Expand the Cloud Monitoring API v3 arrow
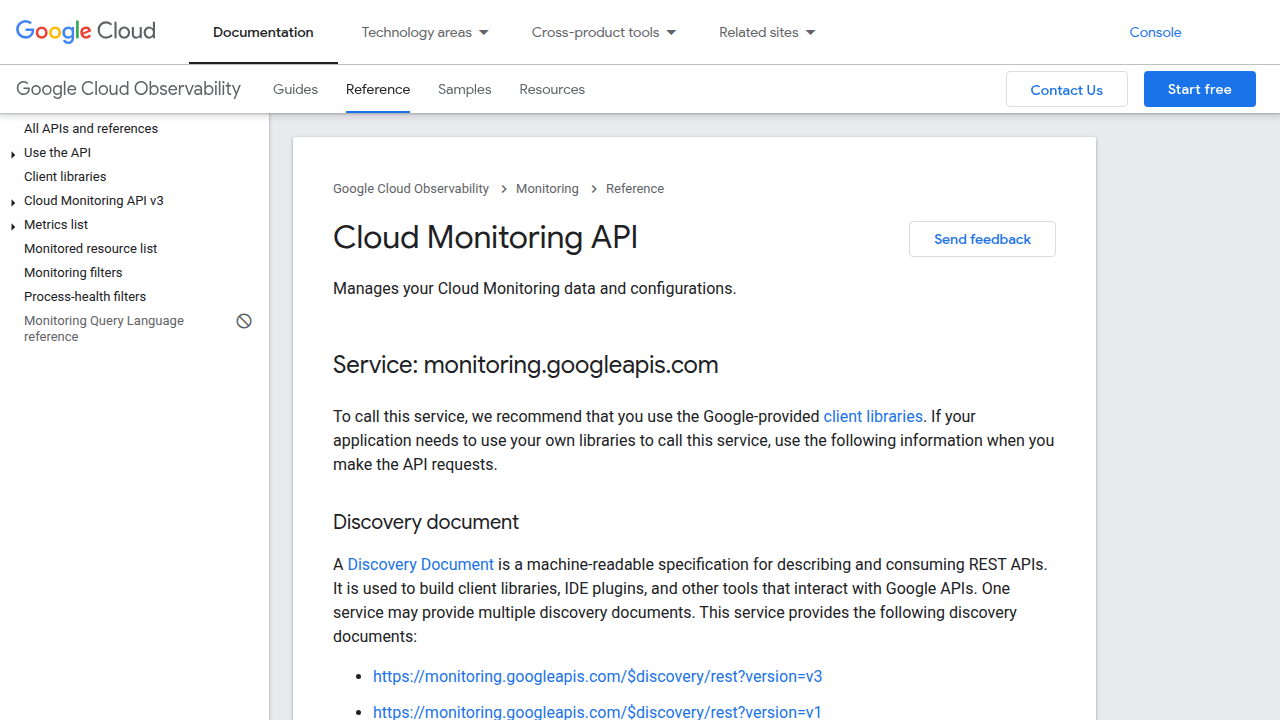This screenshot has width=1280, height=720. click(13, 202)
